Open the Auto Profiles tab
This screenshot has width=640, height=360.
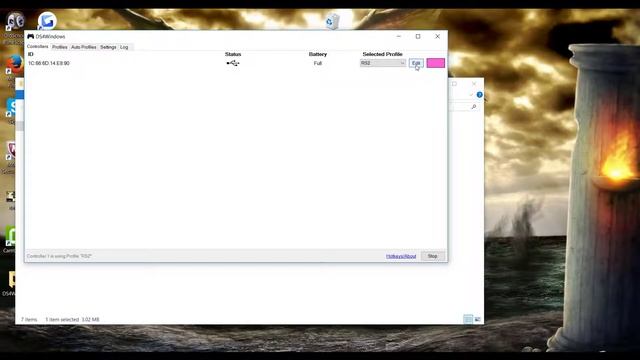84,47
